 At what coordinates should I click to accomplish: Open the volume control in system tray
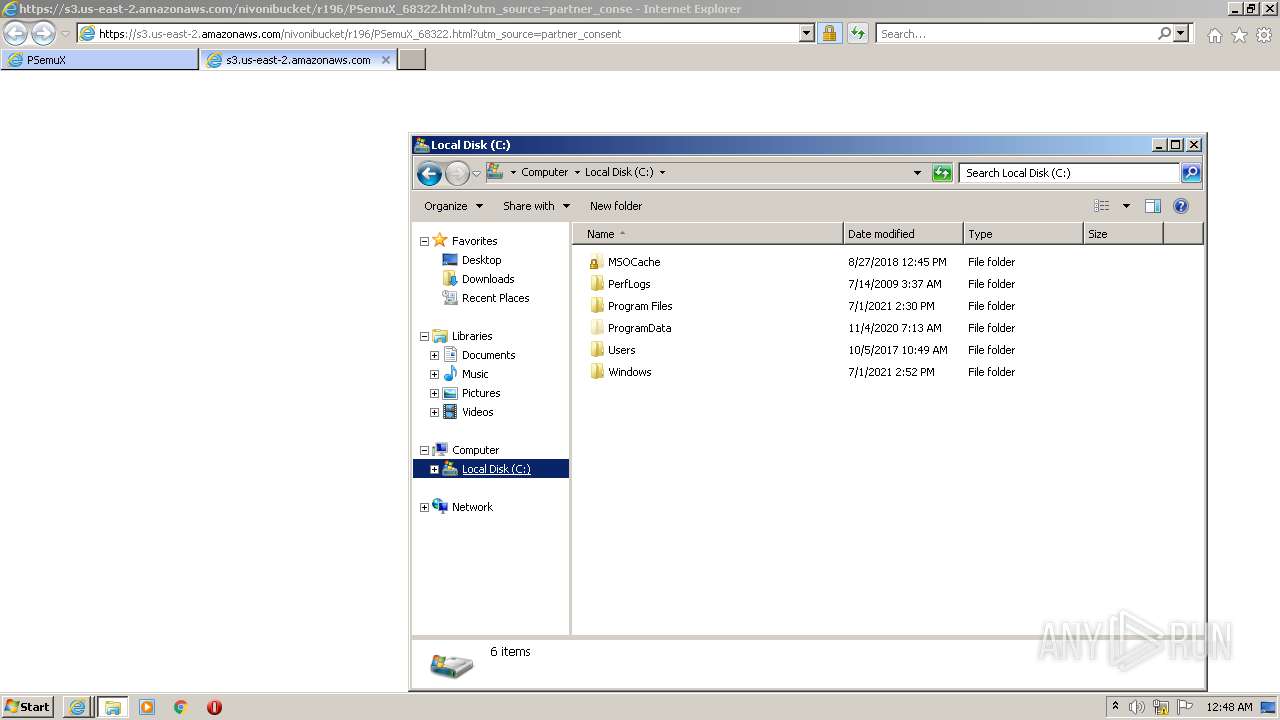pyautogui.click(x=1137, y=707)
